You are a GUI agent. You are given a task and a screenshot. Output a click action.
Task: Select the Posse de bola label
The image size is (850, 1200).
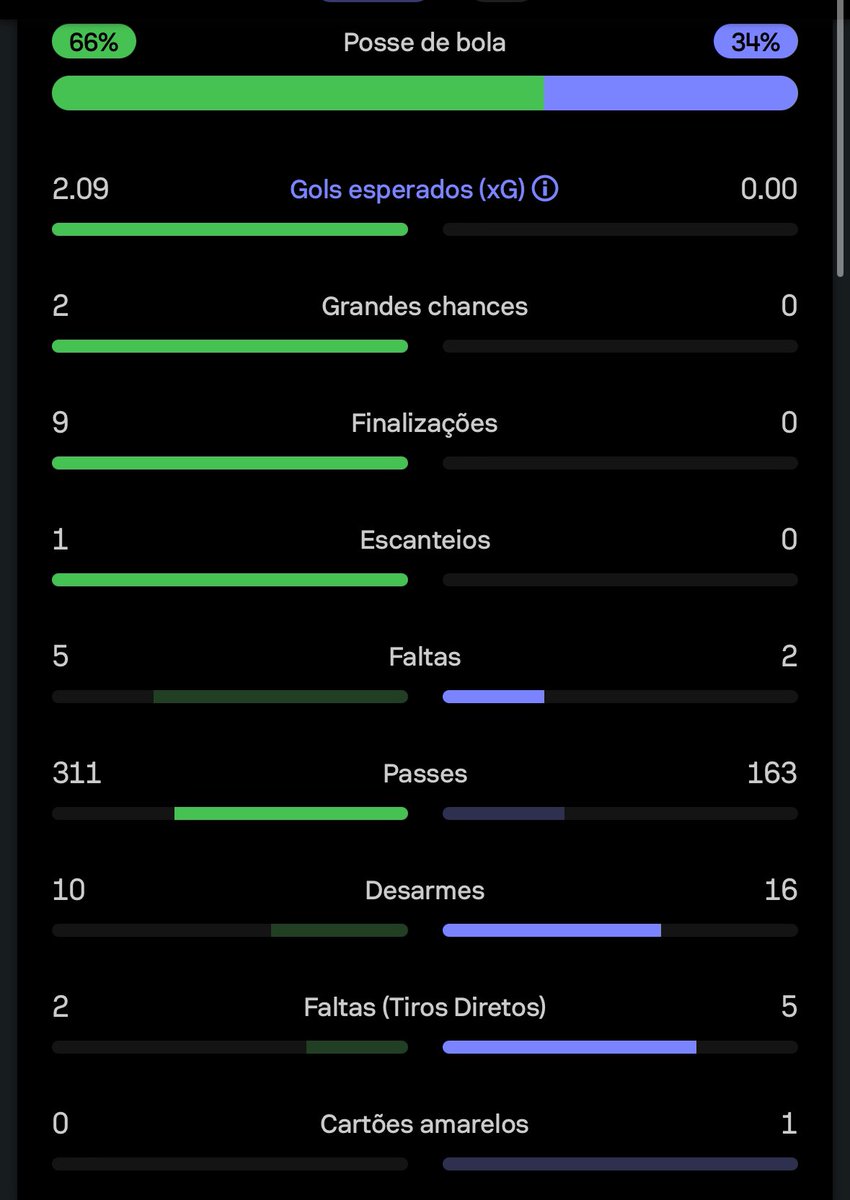point(424,43)
